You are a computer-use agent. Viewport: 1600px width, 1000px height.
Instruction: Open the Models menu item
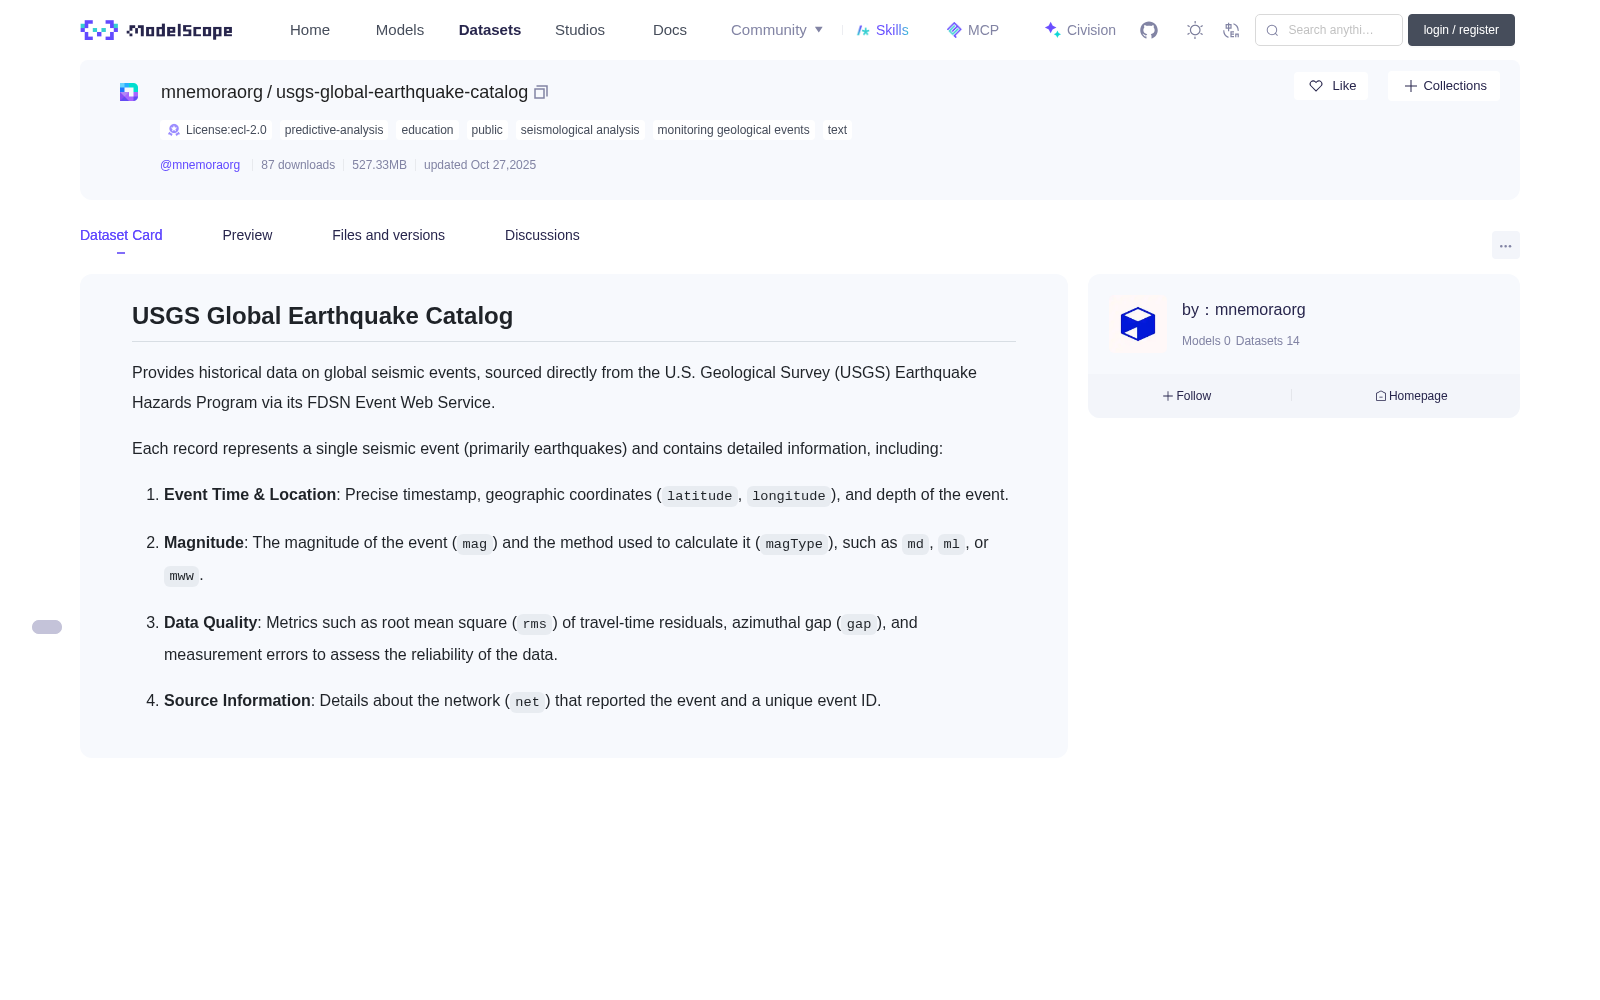tap(400, 30)
